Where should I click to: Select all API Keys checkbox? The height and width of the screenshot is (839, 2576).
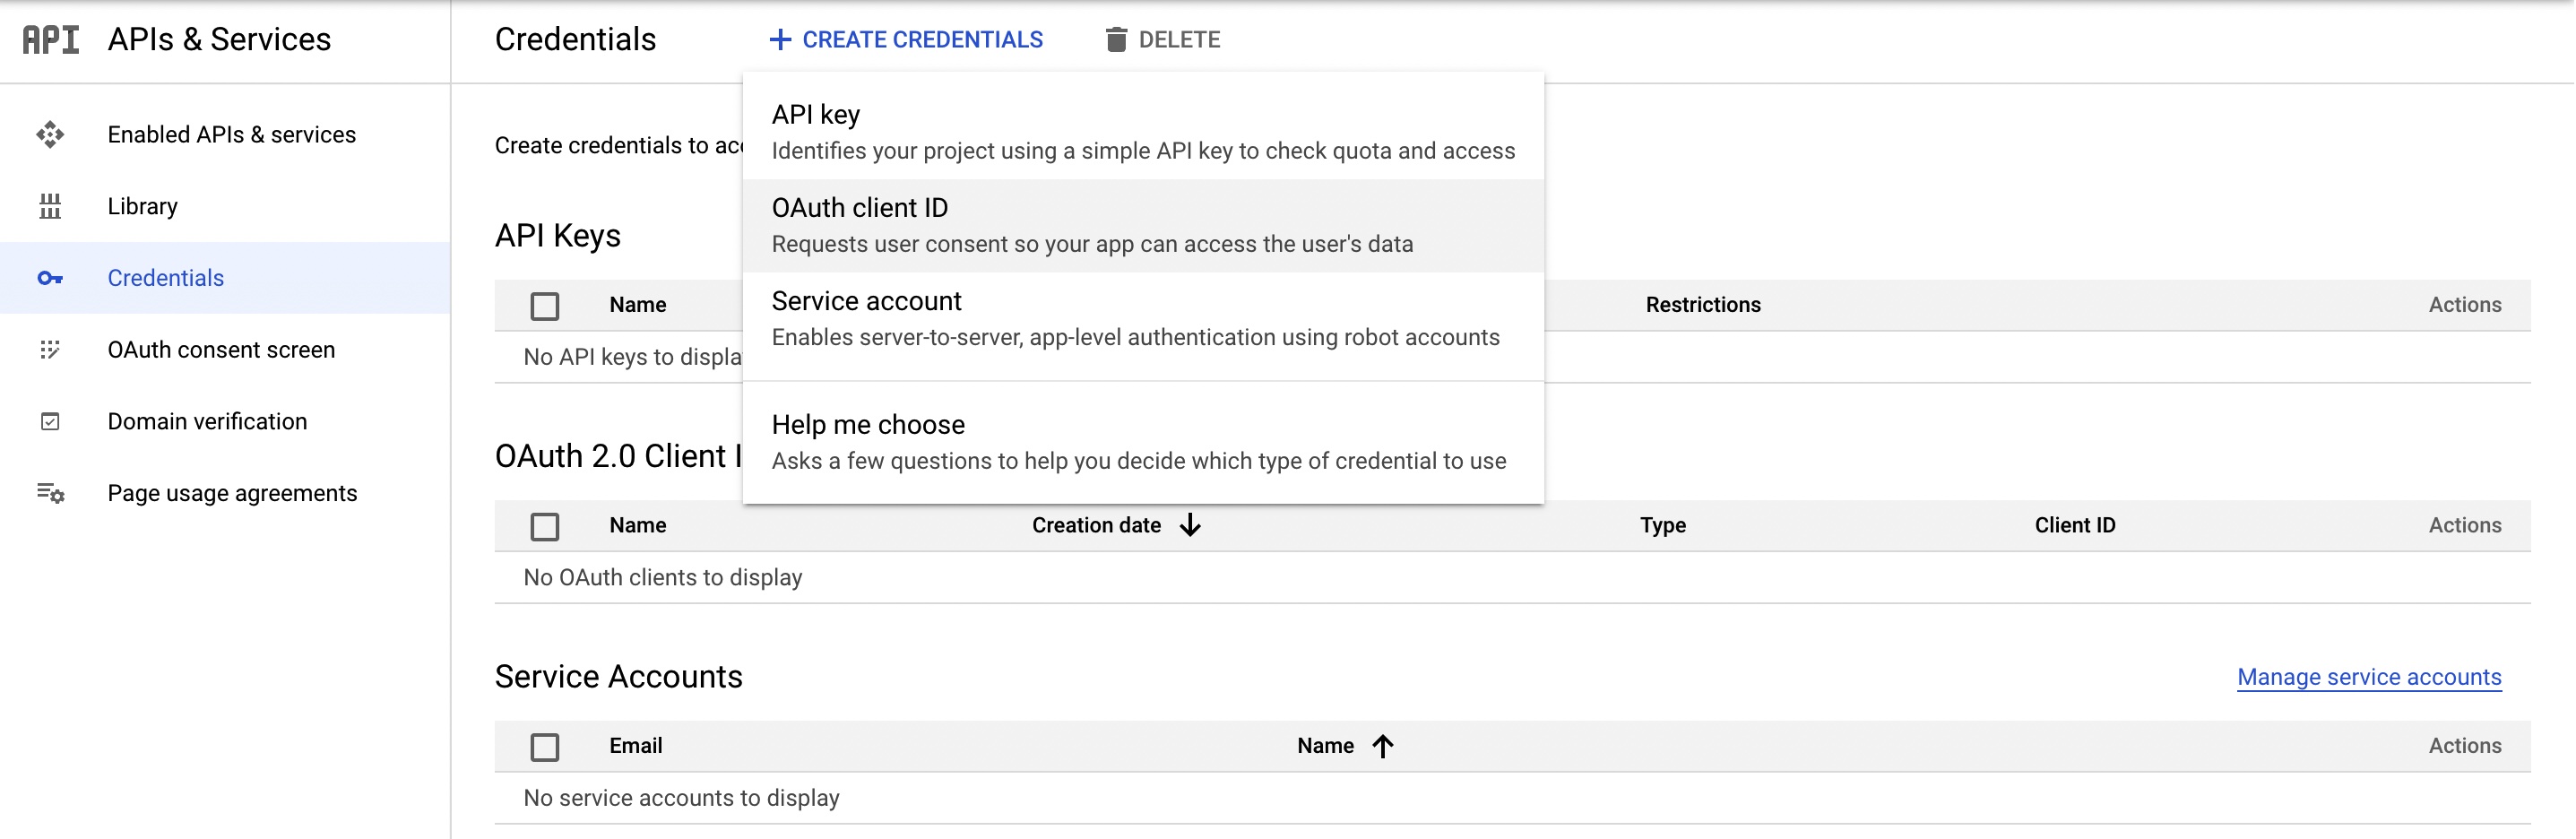545,306
